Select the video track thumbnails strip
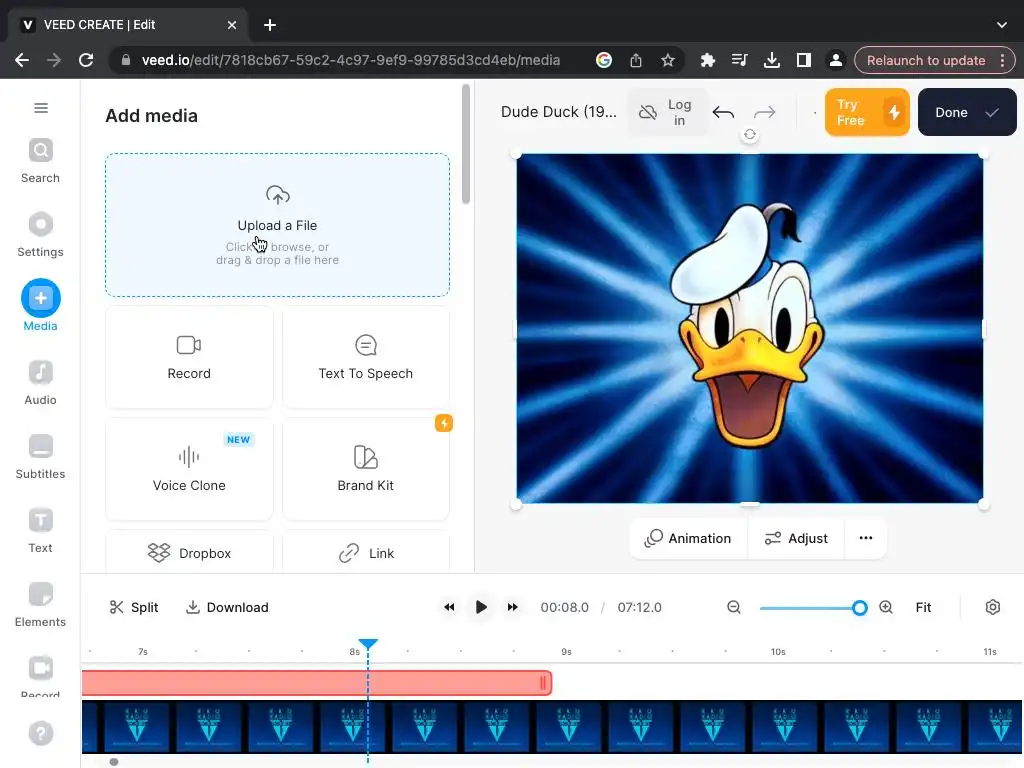 pyautogui.click(x=552, y=726)
